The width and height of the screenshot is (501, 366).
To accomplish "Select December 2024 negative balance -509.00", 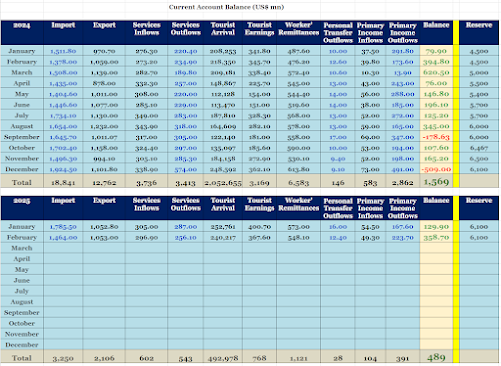I will tap(436, 169).
